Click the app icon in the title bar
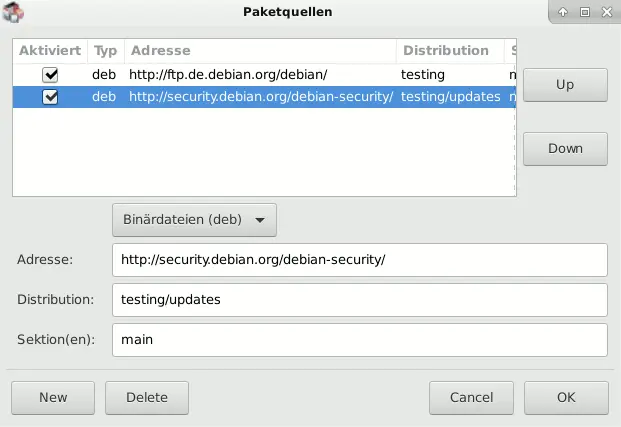 (14, 12)
